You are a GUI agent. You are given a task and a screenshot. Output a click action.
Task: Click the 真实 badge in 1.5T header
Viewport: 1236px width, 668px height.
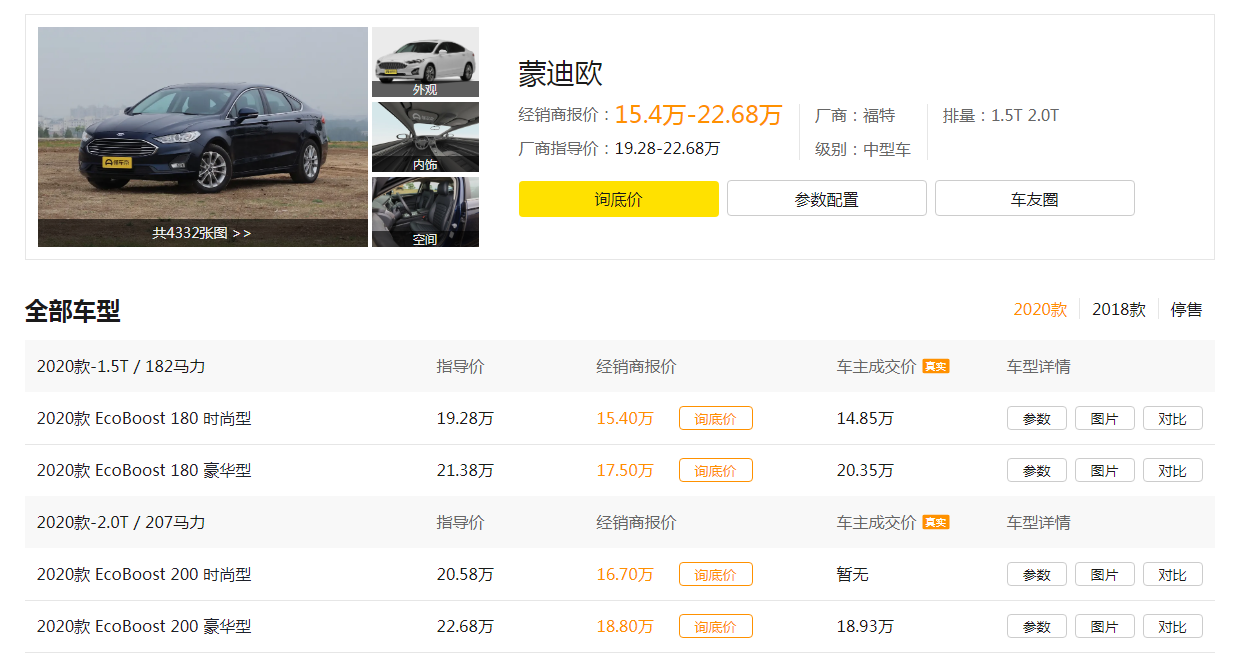pos(936,366)
